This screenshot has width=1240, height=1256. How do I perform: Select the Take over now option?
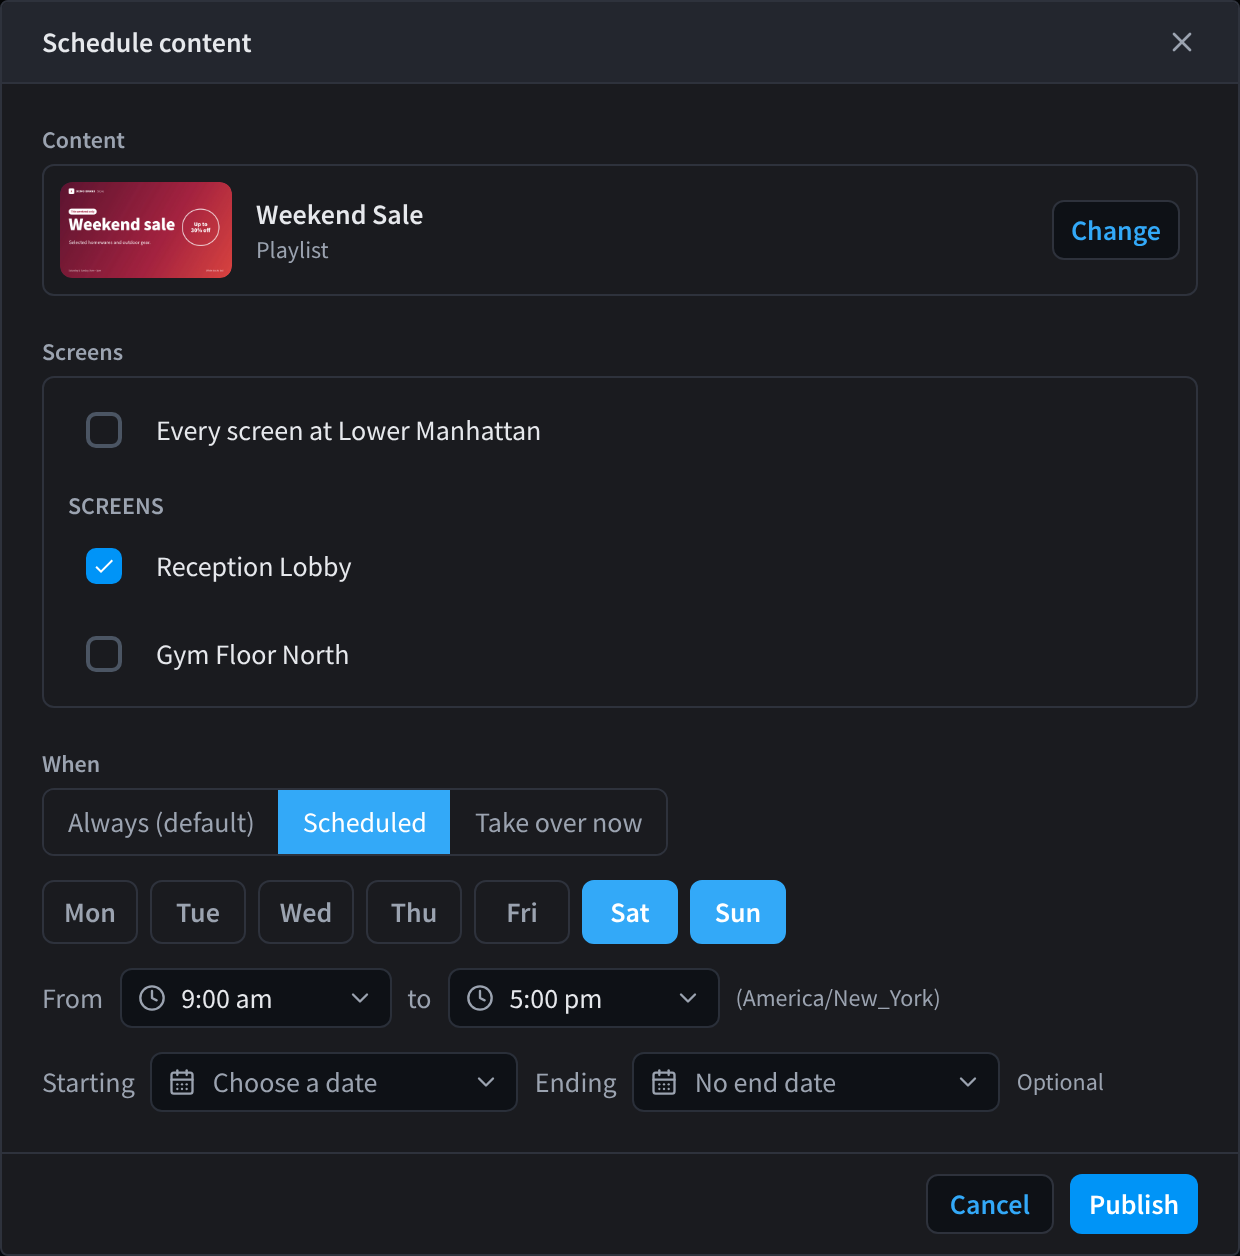[x=558, y=822]
